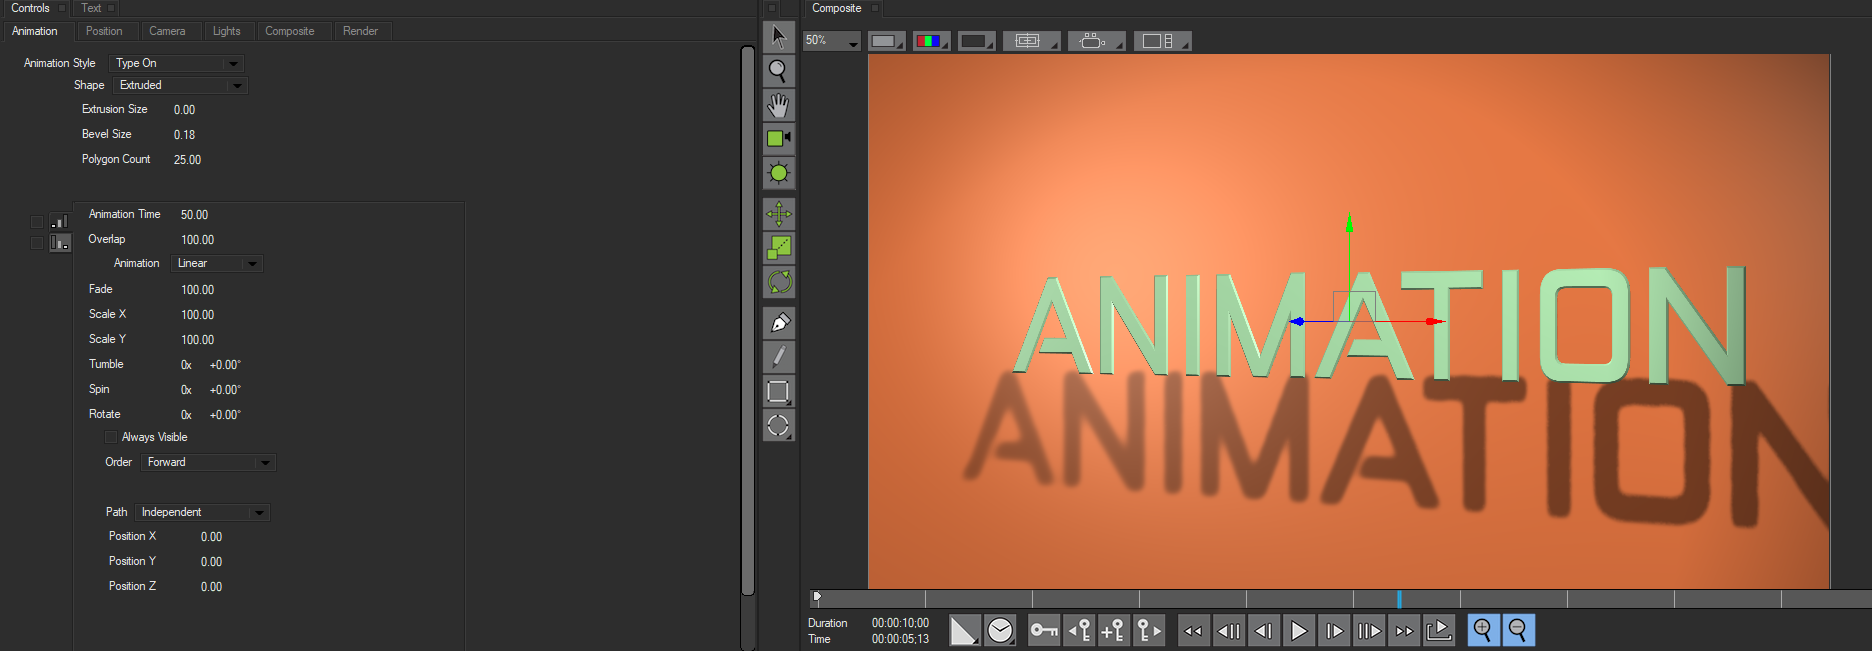The image size is (1872, 651).
Task: Open the Animation Style dropdown
Action: [x=178, y=63]
